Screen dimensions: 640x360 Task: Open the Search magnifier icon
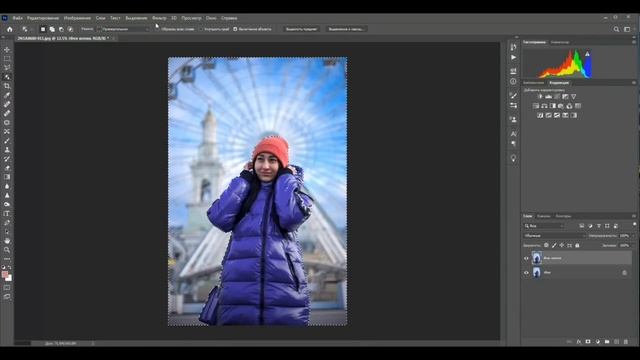click(616, 29)
